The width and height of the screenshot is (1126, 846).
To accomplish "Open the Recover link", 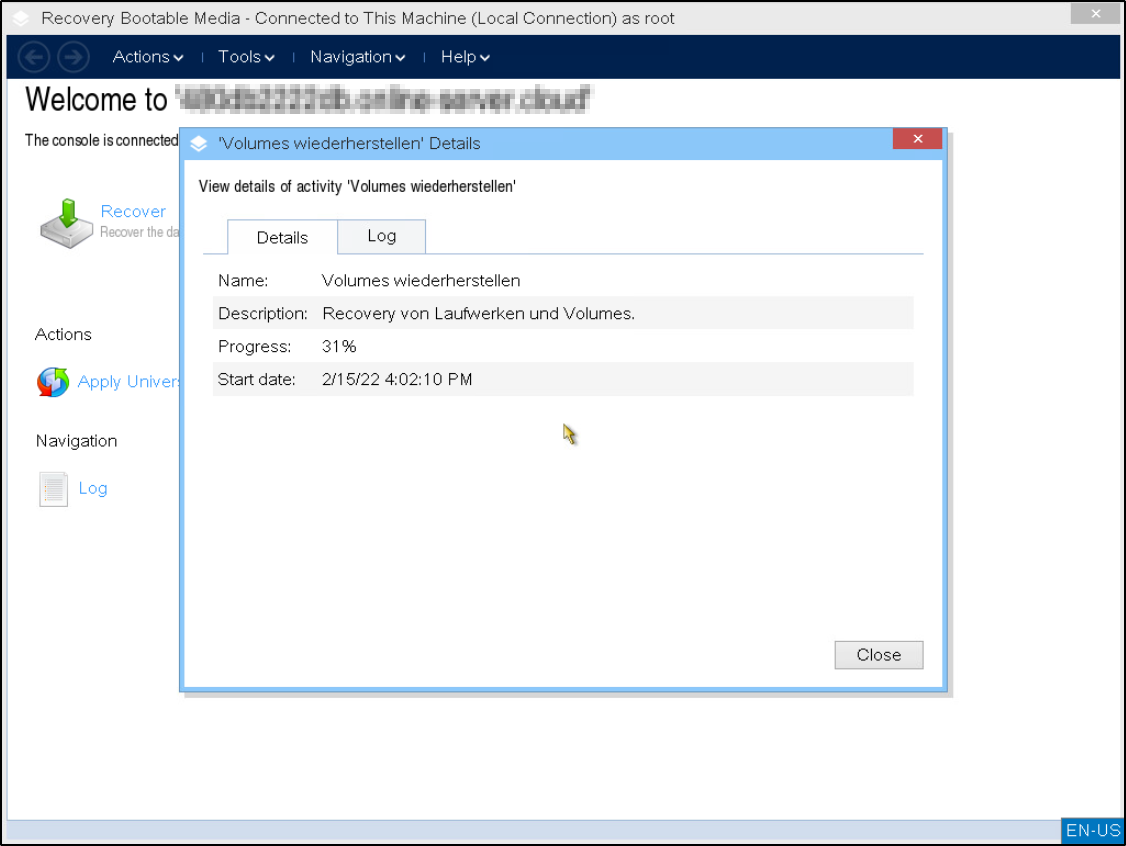I will coord(133,211).
